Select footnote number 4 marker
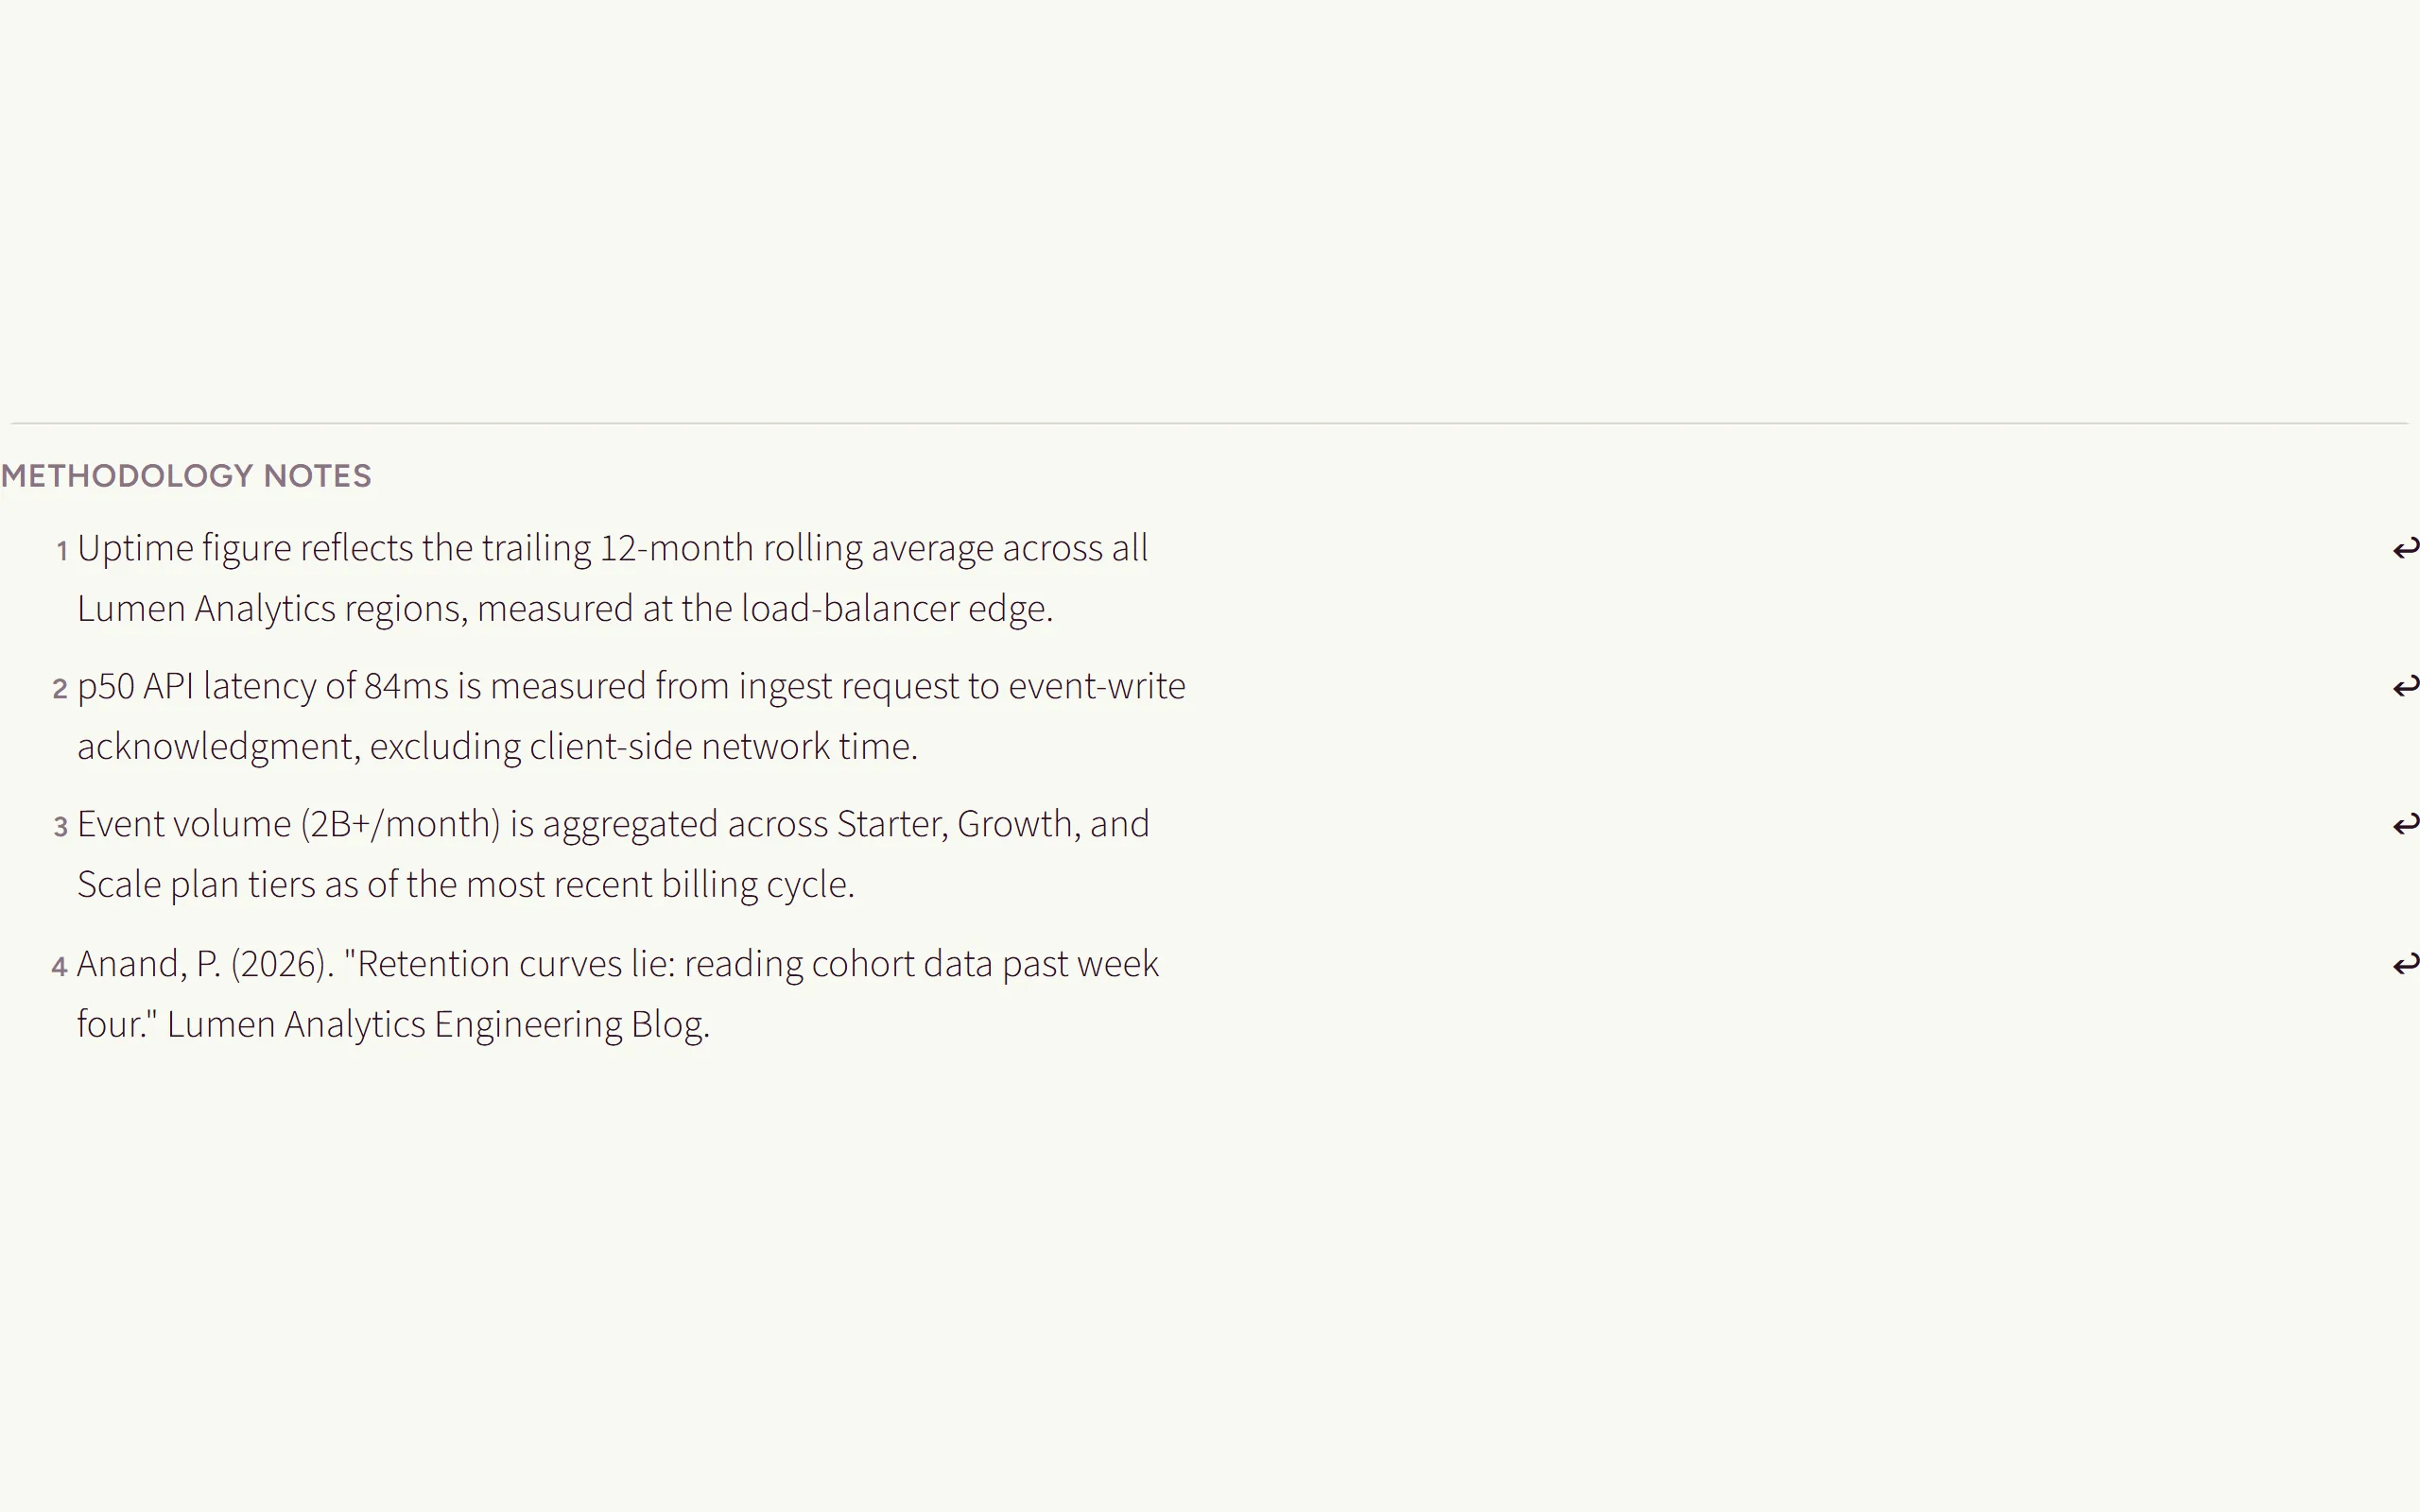The image size is (2420, 1512). [x=60, y=966]
